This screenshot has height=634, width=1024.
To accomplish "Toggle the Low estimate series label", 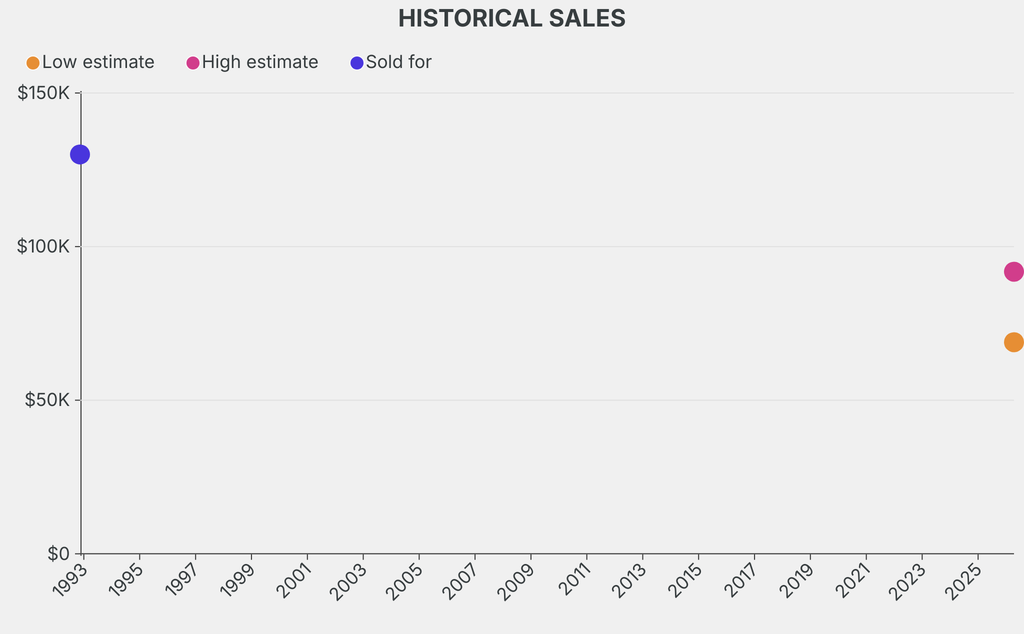I will click(98, 62).
